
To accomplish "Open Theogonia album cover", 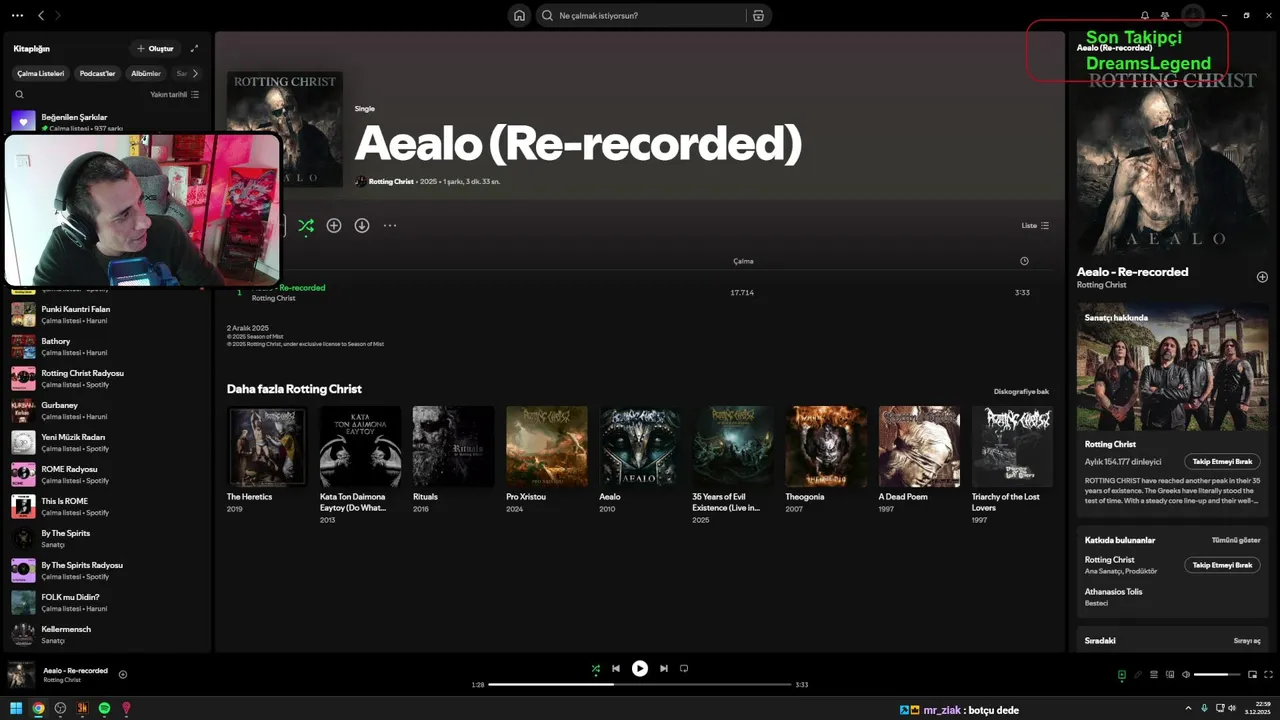I will click(x=826, y=446).
